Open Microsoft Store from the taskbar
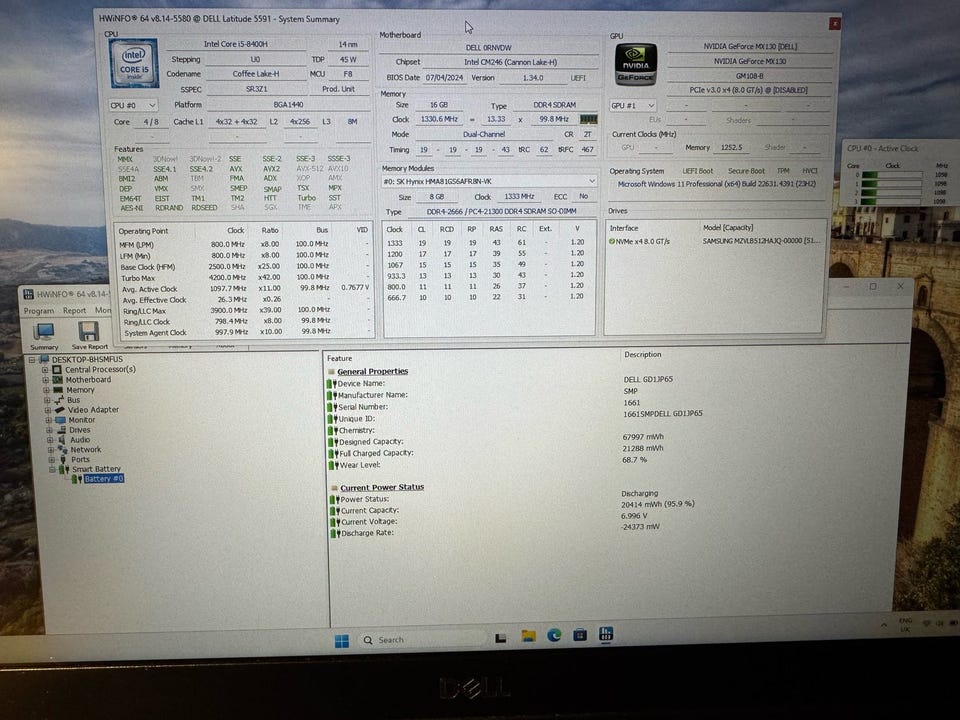960x720 pixels. coord(580,635)
